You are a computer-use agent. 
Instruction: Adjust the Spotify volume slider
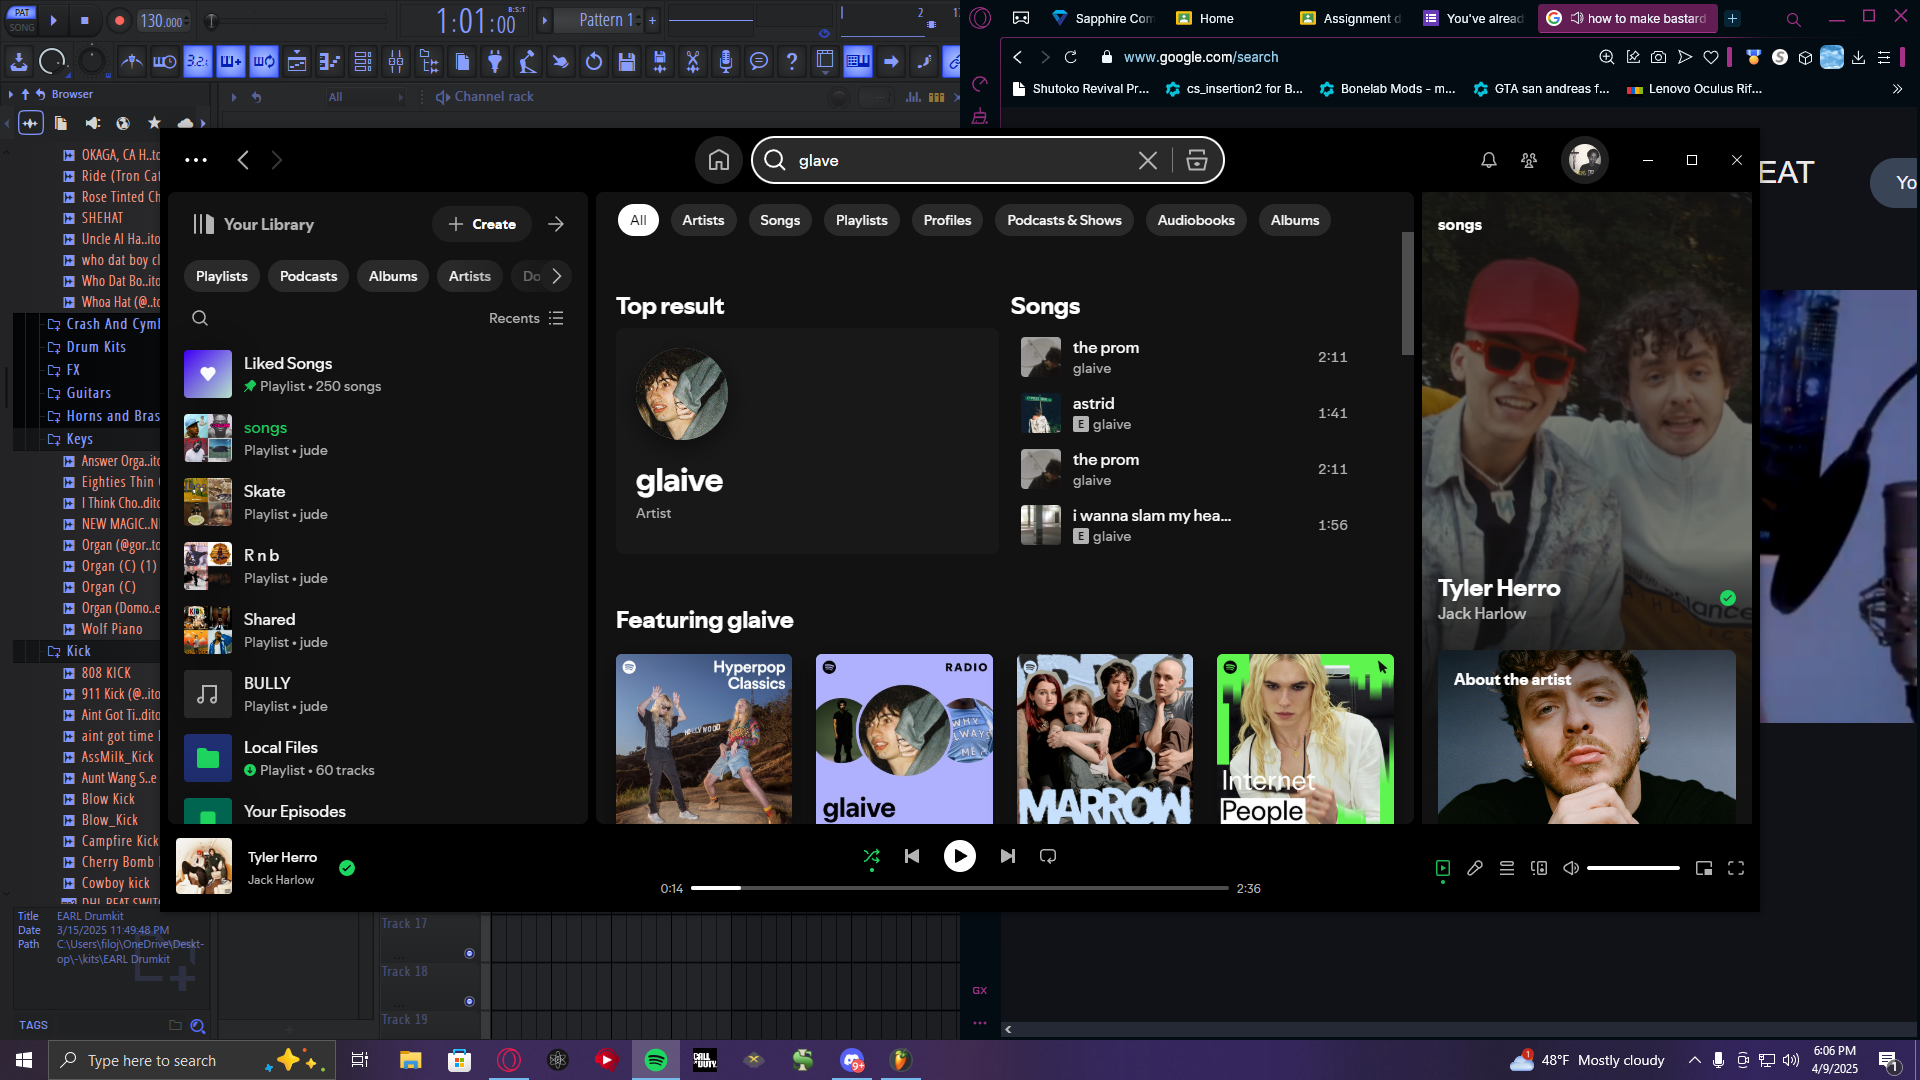[x=1633, y=868]
